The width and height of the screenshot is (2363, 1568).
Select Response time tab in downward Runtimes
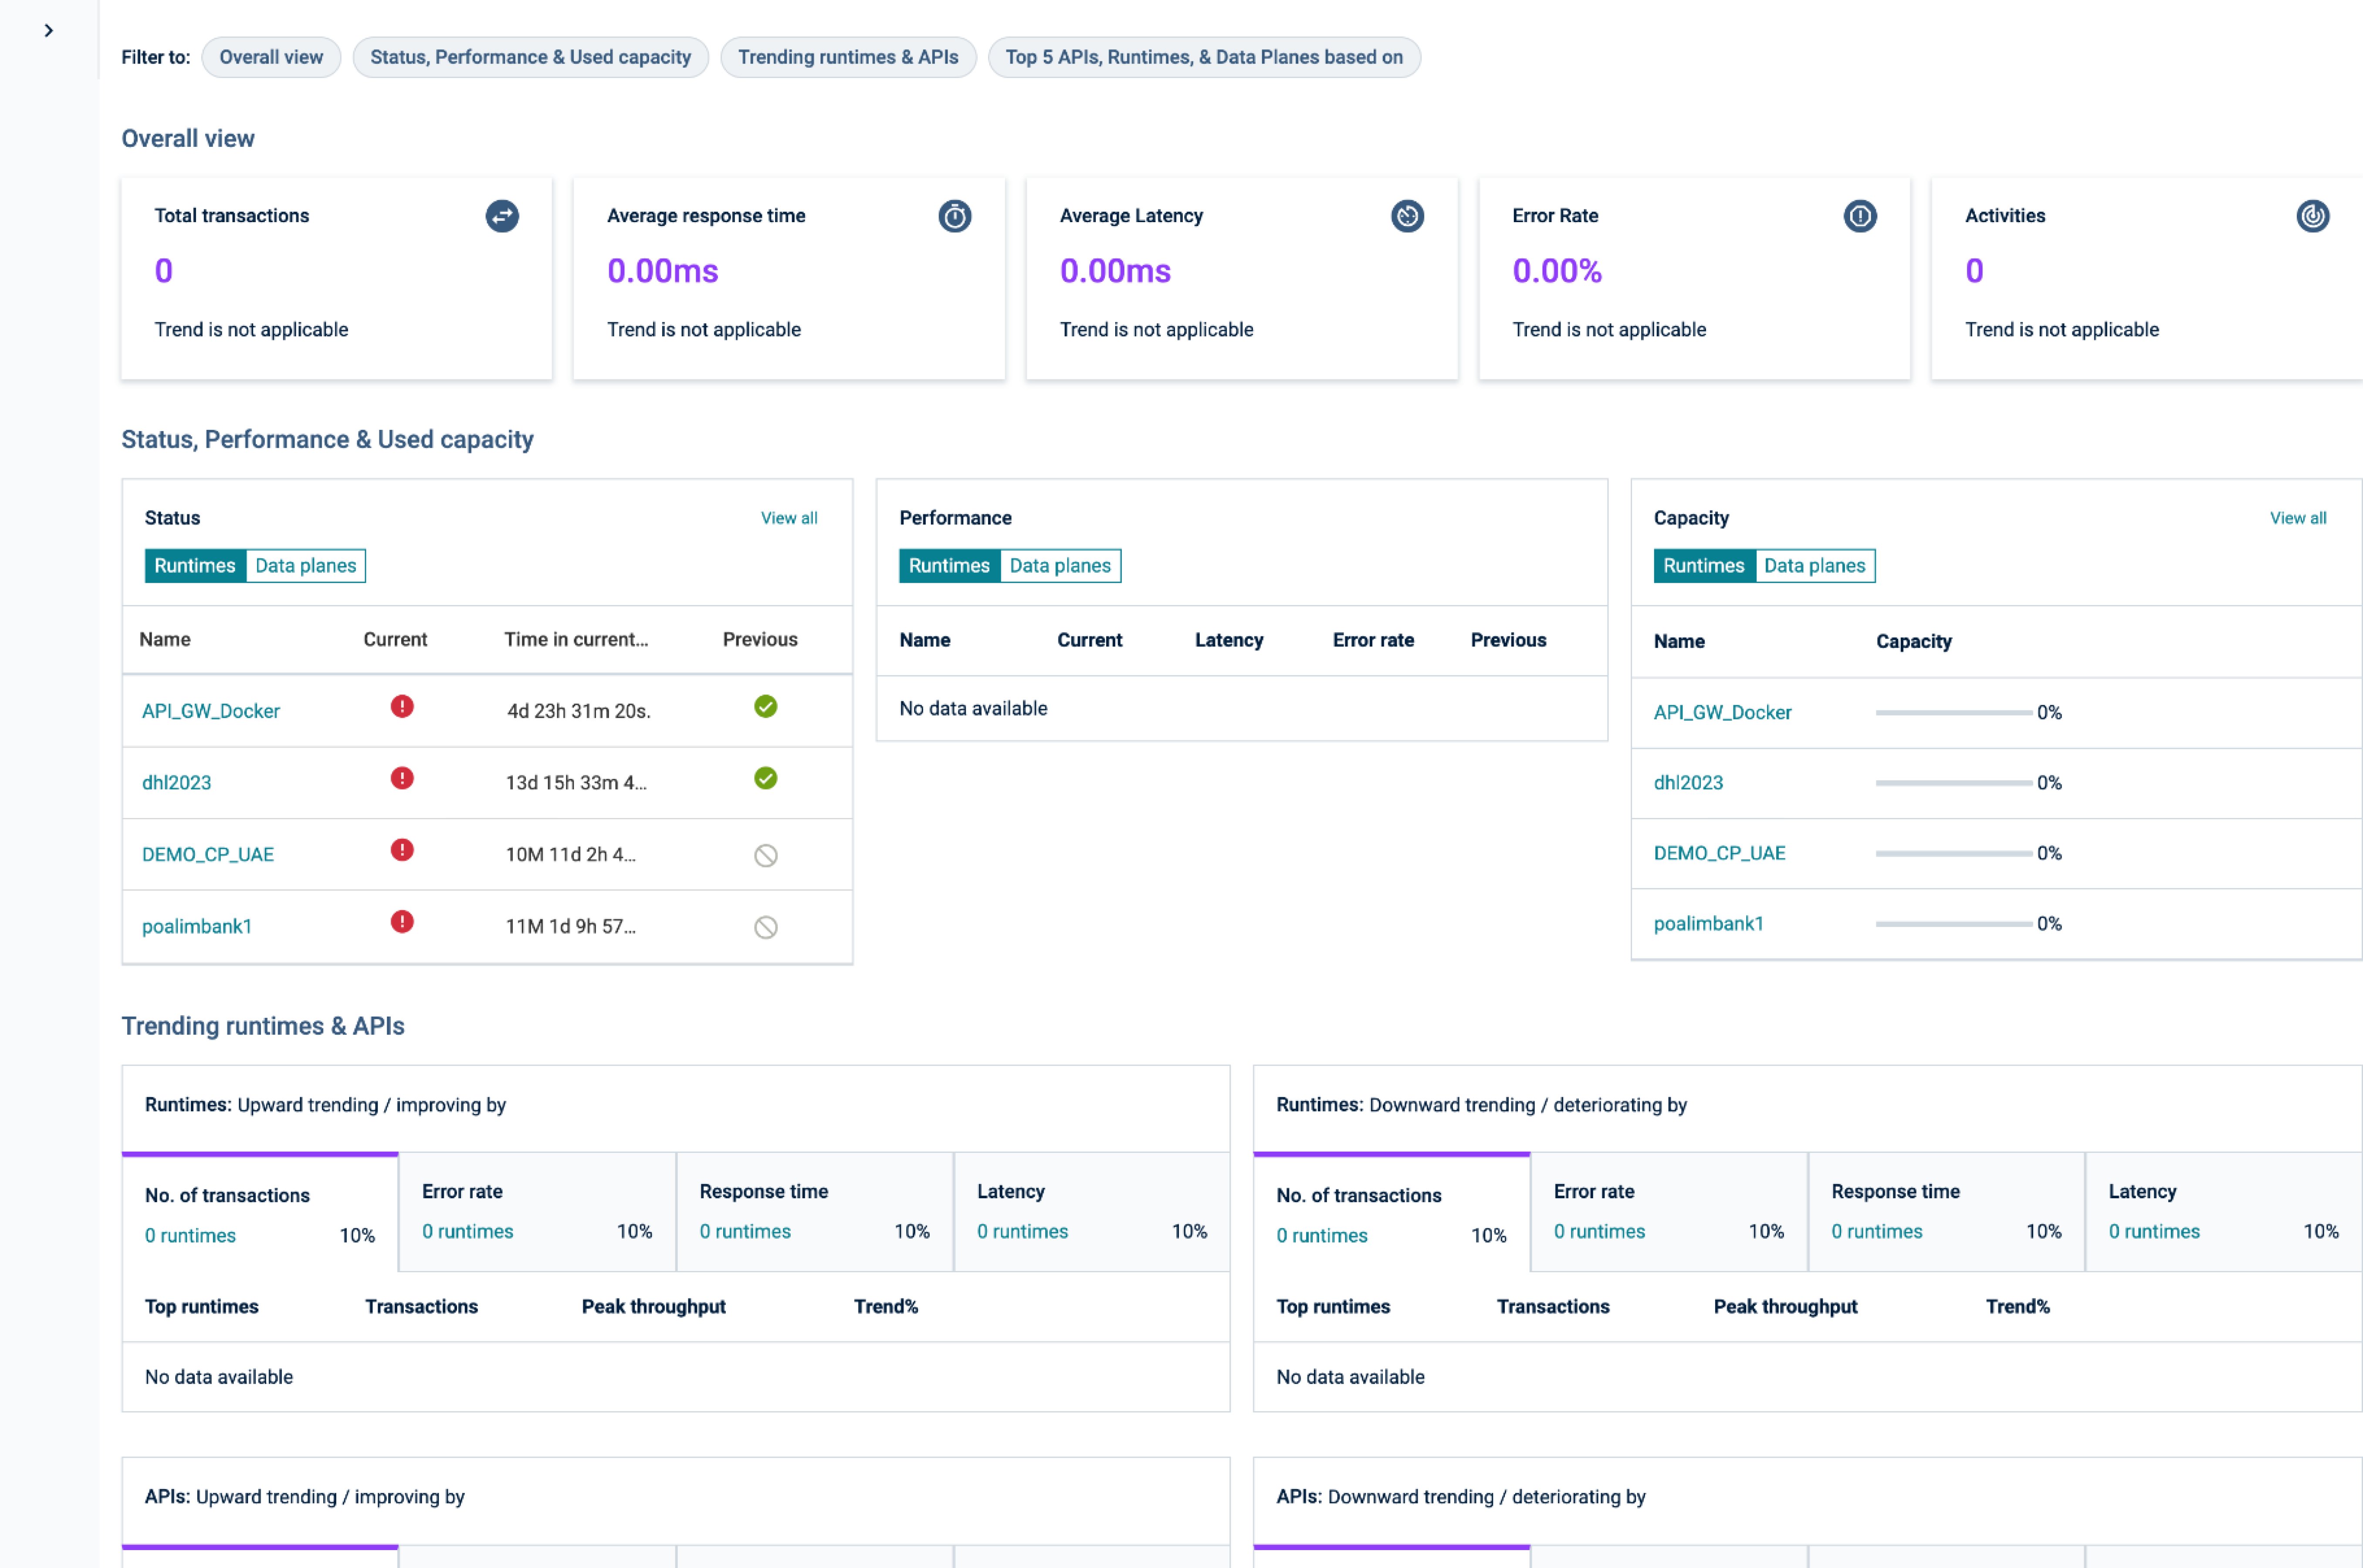tap(1947, 1212)
